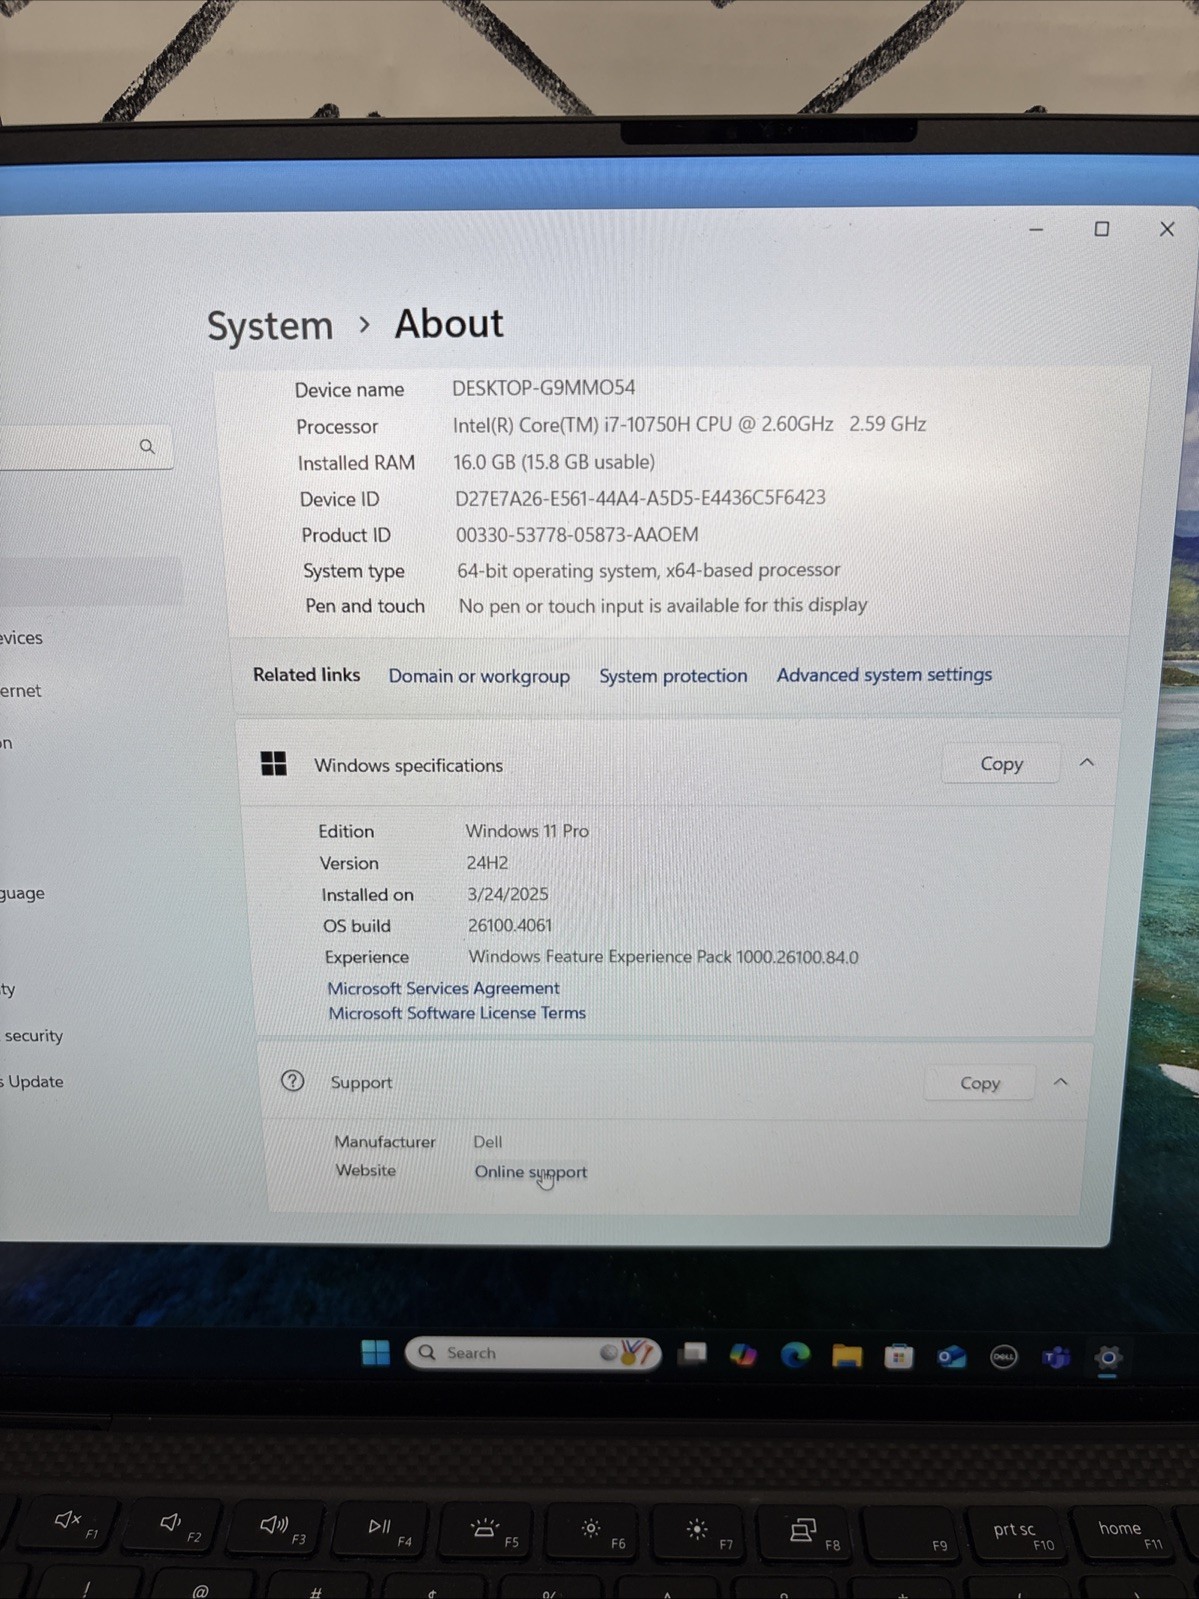This screenshot has width=1199, height=1599.
Task: Click the Settings sidebar search magnifier
Action: pos(147,446)
